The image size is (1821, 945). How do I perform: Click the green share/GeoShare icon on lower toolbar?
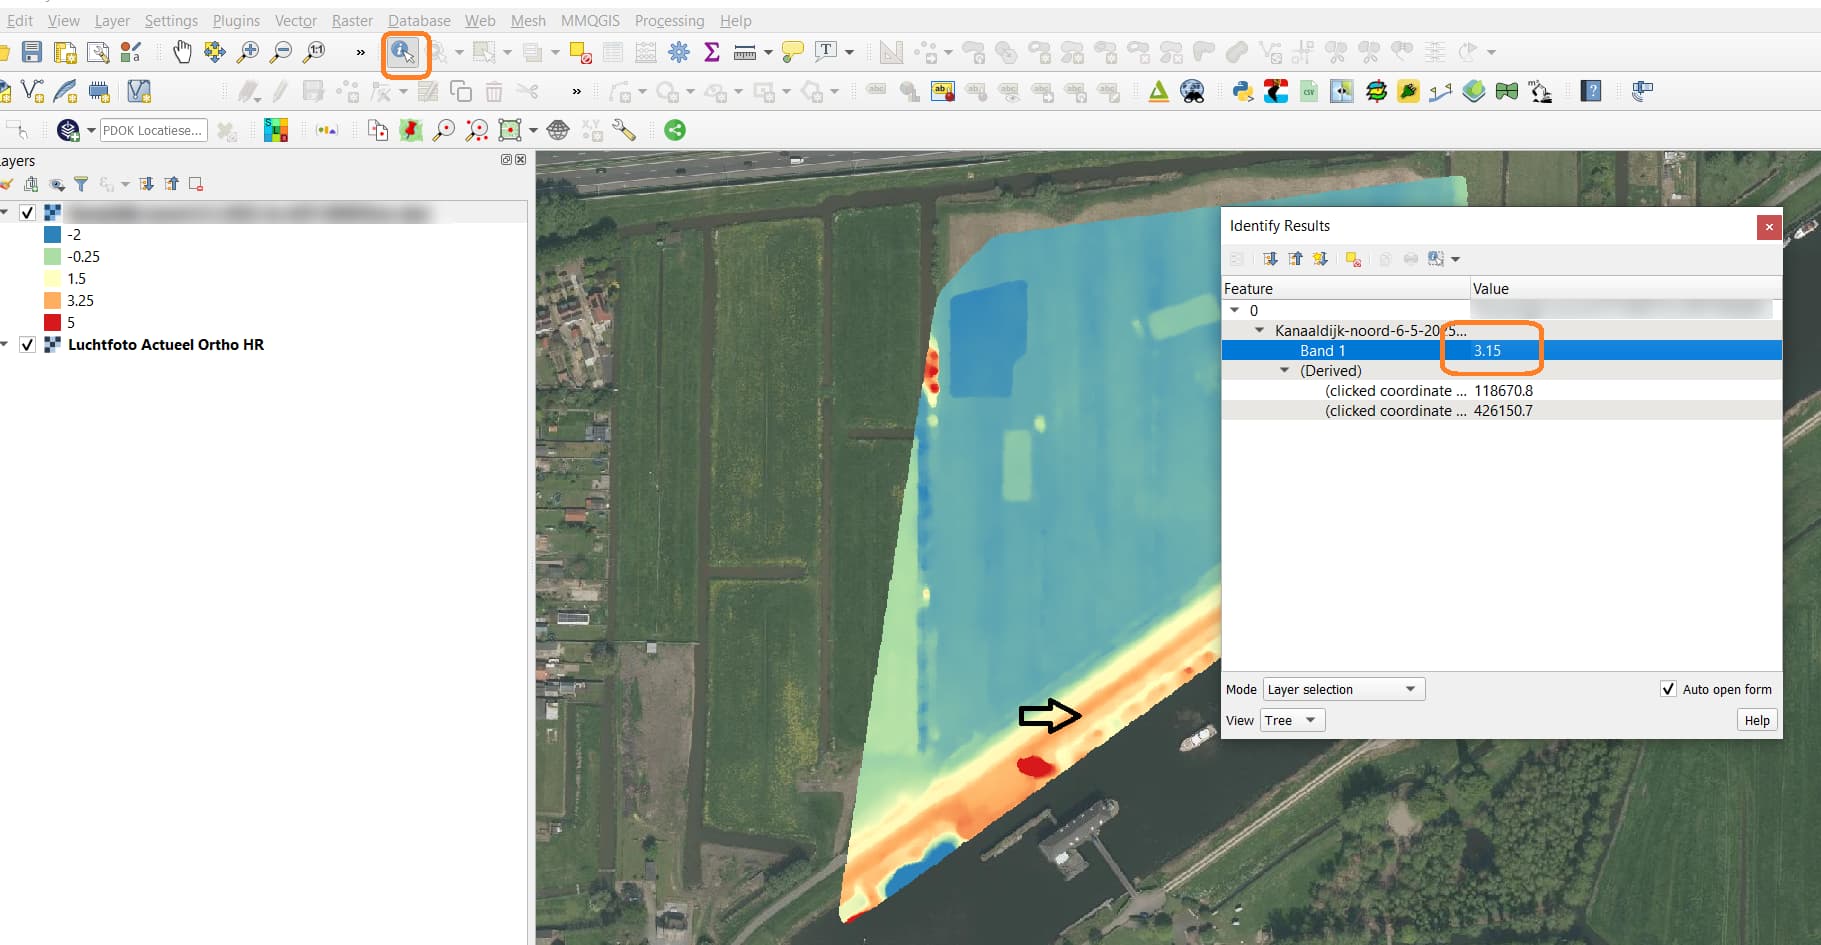tap(675, 129)
